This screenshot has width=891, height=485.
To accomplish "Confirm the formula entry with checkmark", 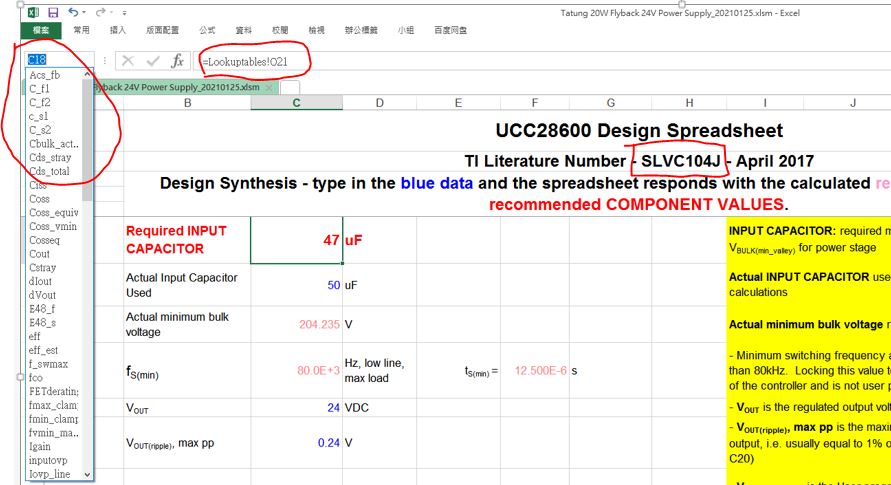I will [153, 61].
